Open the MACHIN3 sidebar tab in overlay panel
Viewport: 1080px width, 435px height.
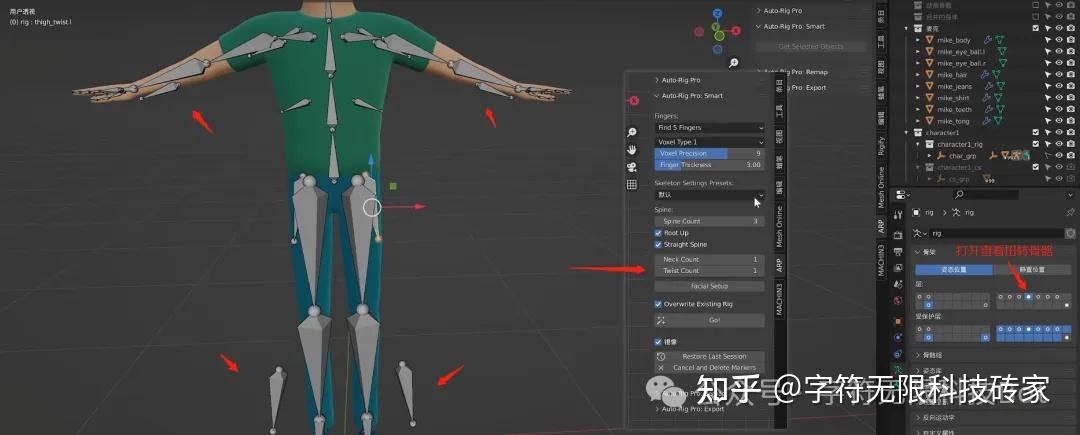click(779, 299)
